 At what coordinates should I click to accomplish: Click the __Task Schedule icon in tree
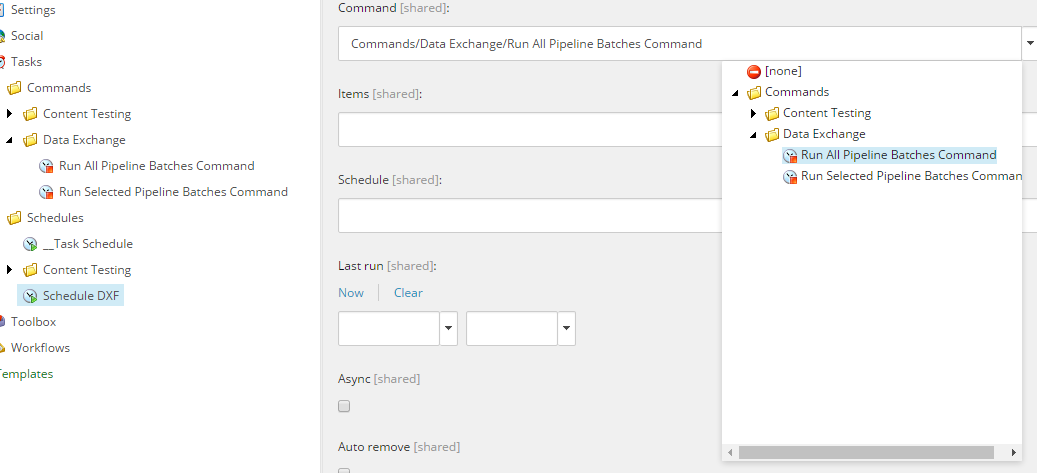(x=30, y=244)
